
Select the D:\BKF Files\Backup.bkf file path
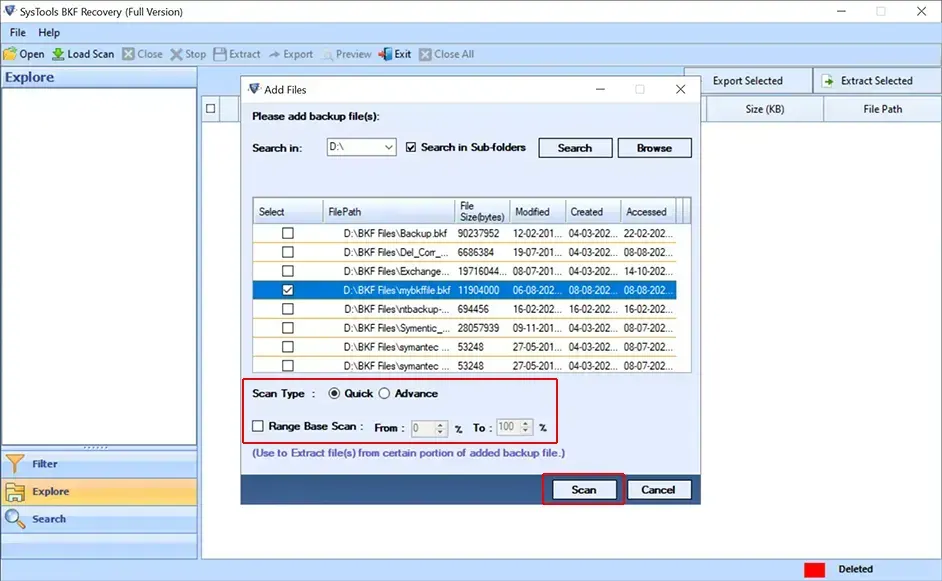click(395, 233)
